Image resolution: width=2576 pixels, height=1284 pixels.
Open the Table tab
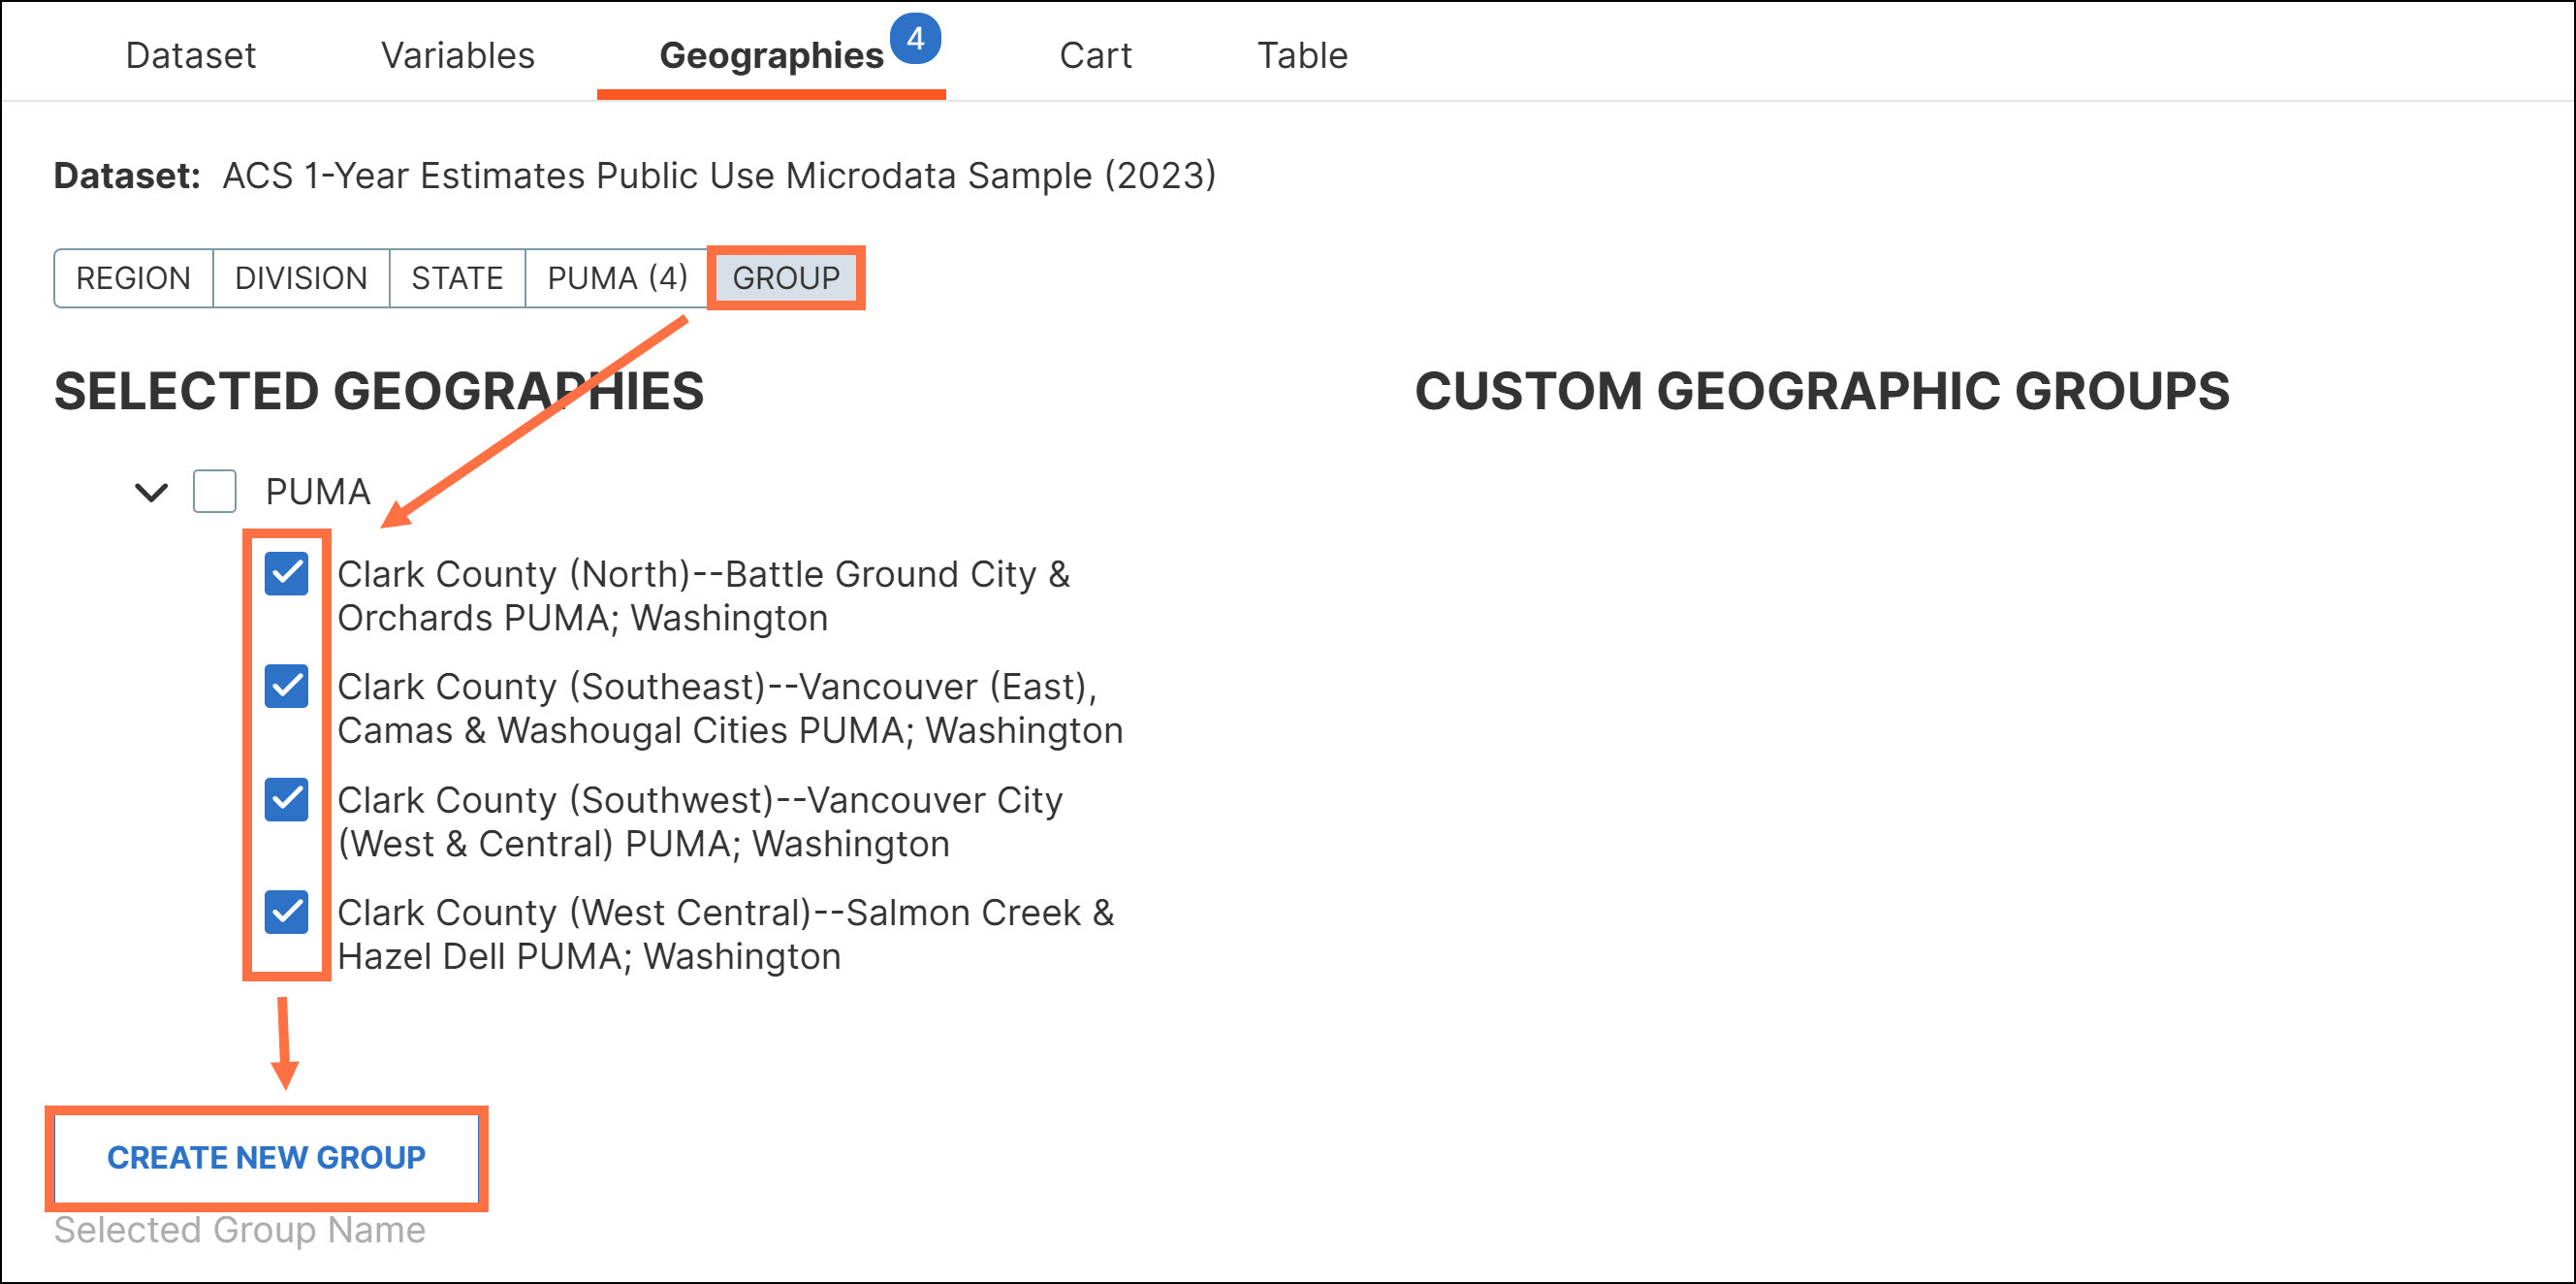1302,55
